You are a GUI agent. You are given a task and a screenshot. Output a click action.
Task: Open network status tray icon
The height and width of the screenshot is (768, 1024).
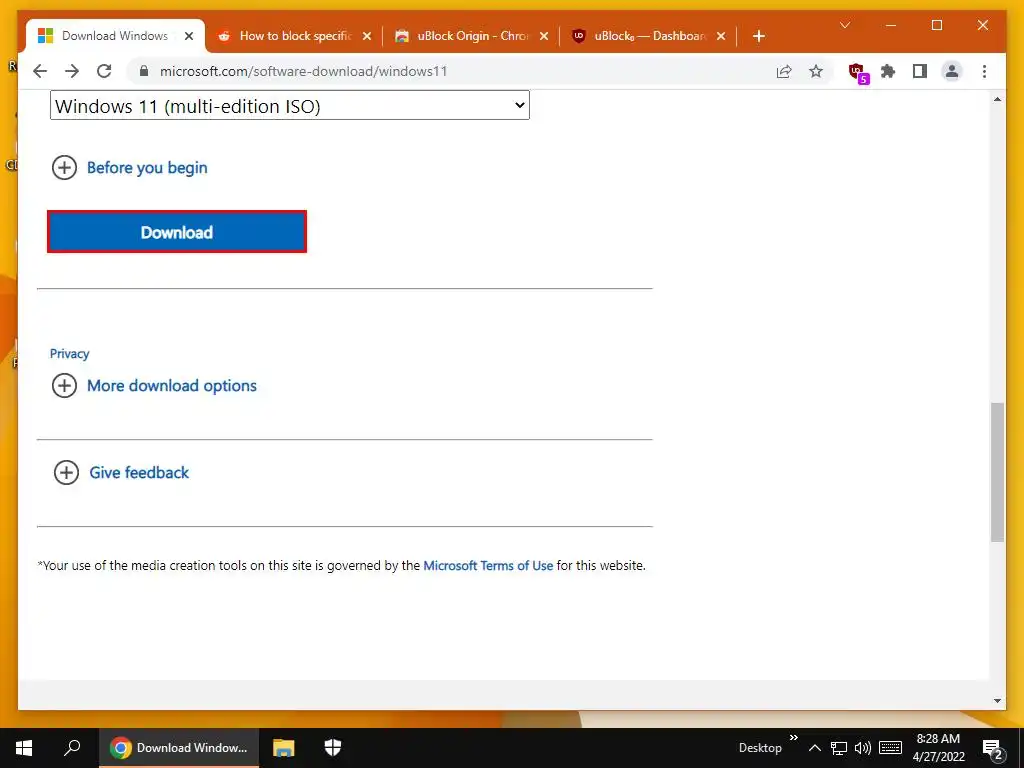point(839,748)
